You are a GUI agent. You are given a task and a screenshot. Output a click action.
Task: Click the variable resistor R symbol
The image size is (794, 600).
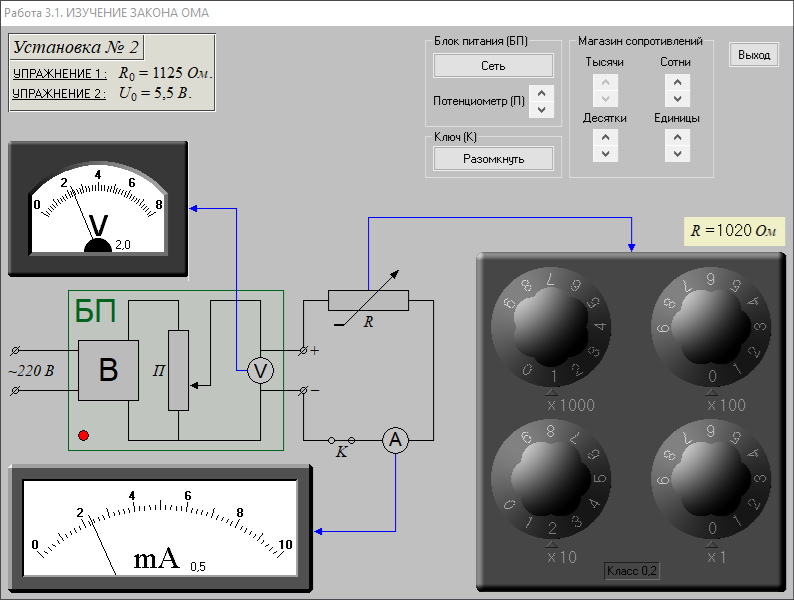(368, 300)
